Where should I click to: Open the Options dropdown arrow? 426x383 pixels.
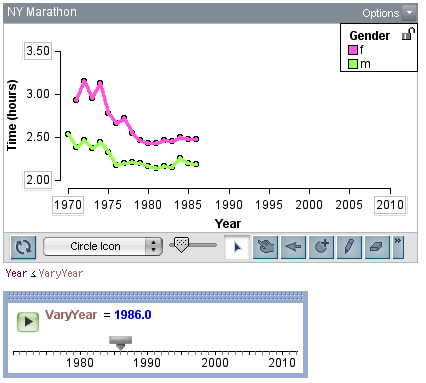tap(409, 13)
